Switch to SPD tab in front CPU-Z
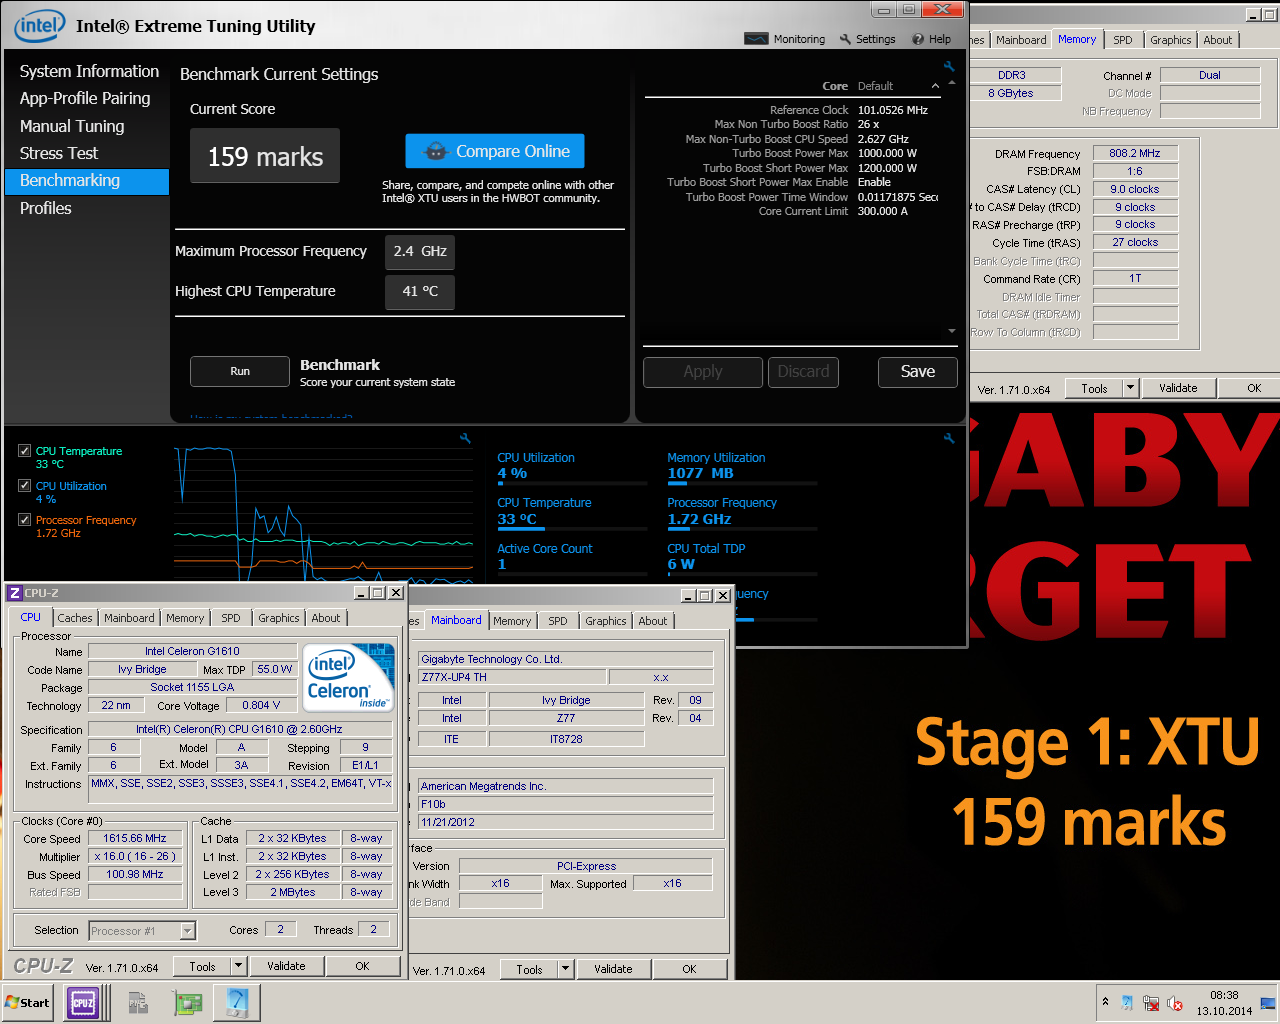The image size is (1280, 1024). pos(231,618)
